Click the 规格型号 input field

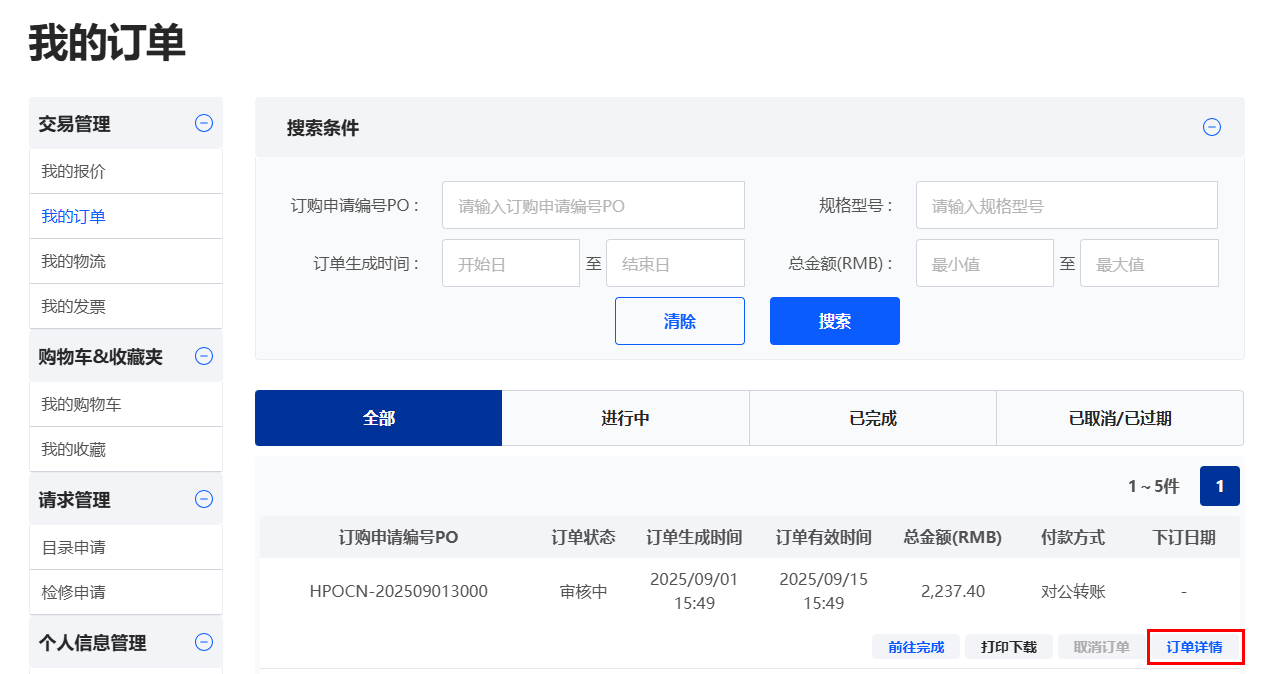click(1066, 205)
